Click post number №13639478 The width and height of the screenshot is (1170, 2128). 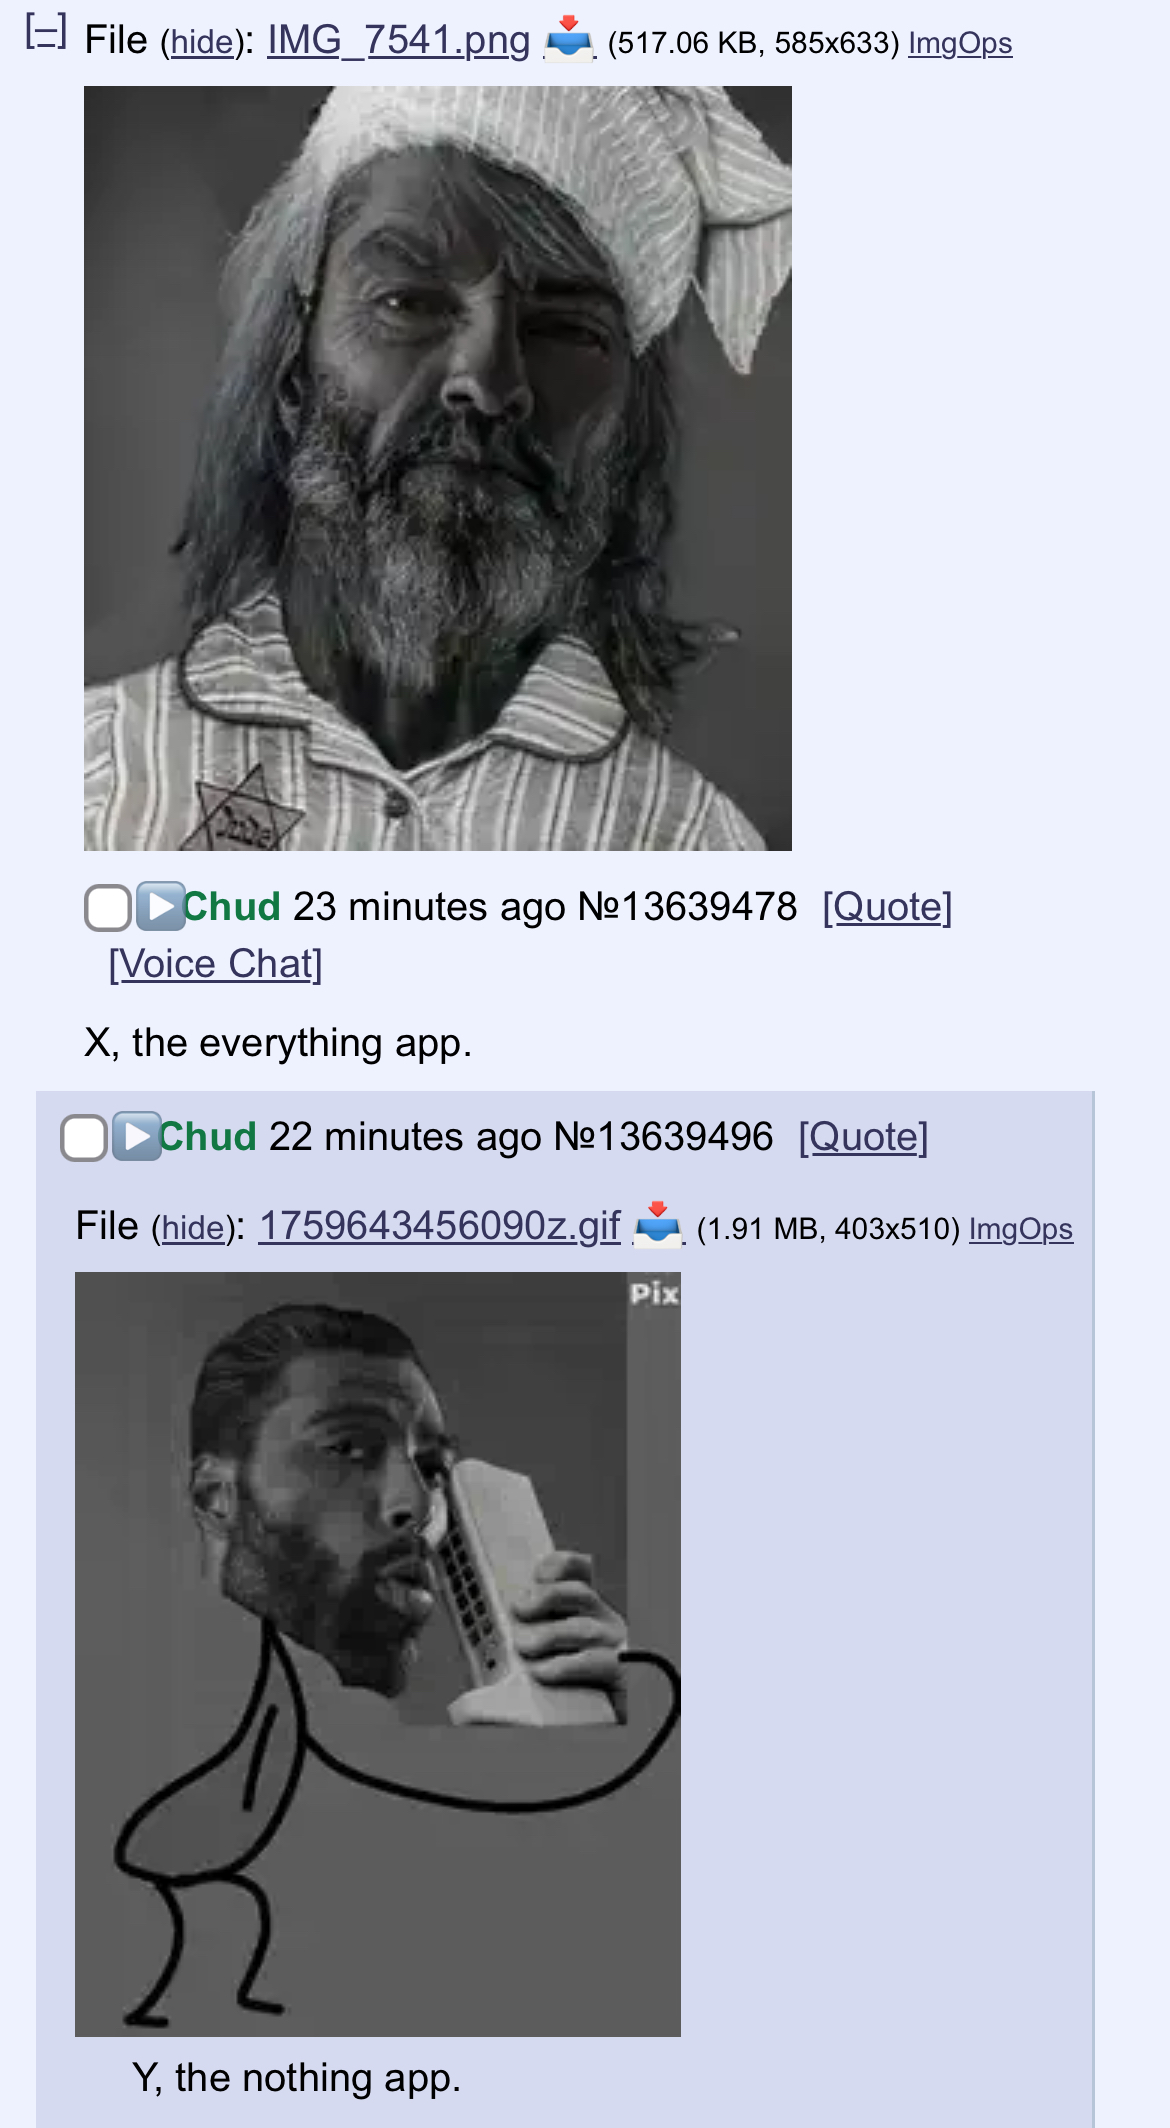(687, 907)
